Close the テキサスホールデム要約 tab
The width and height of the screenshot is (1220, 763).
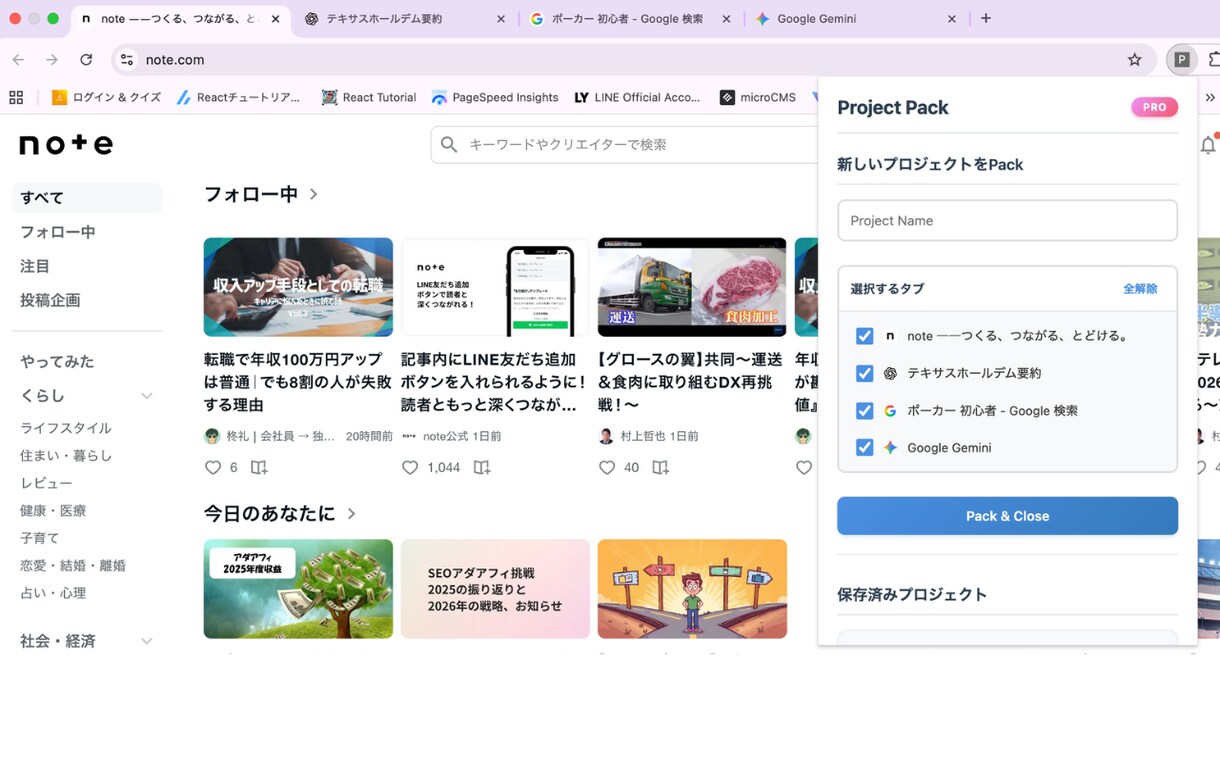coord(501,19)
